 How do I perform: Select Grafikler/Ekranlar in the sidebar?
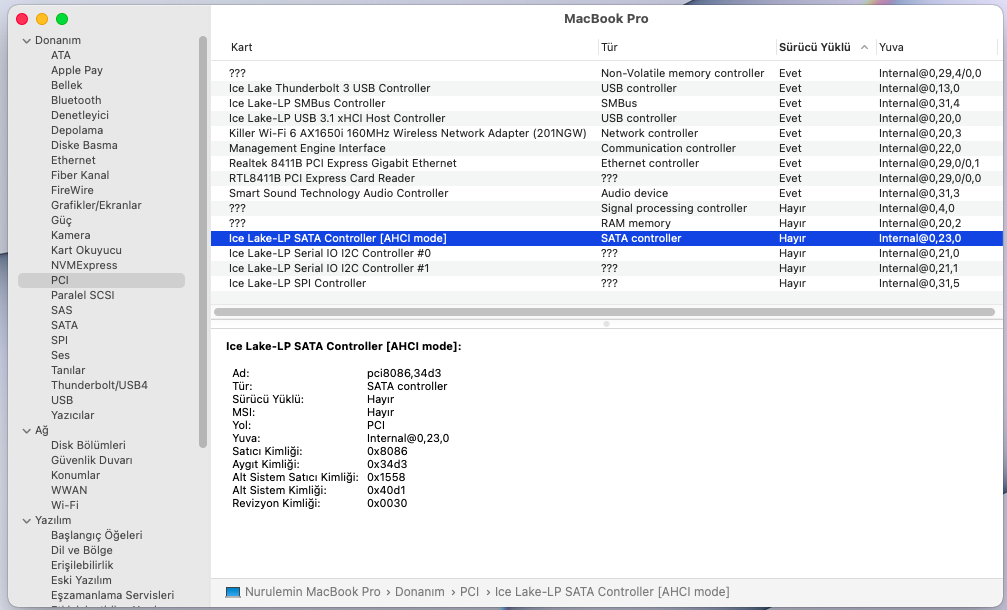coord(96,205)
